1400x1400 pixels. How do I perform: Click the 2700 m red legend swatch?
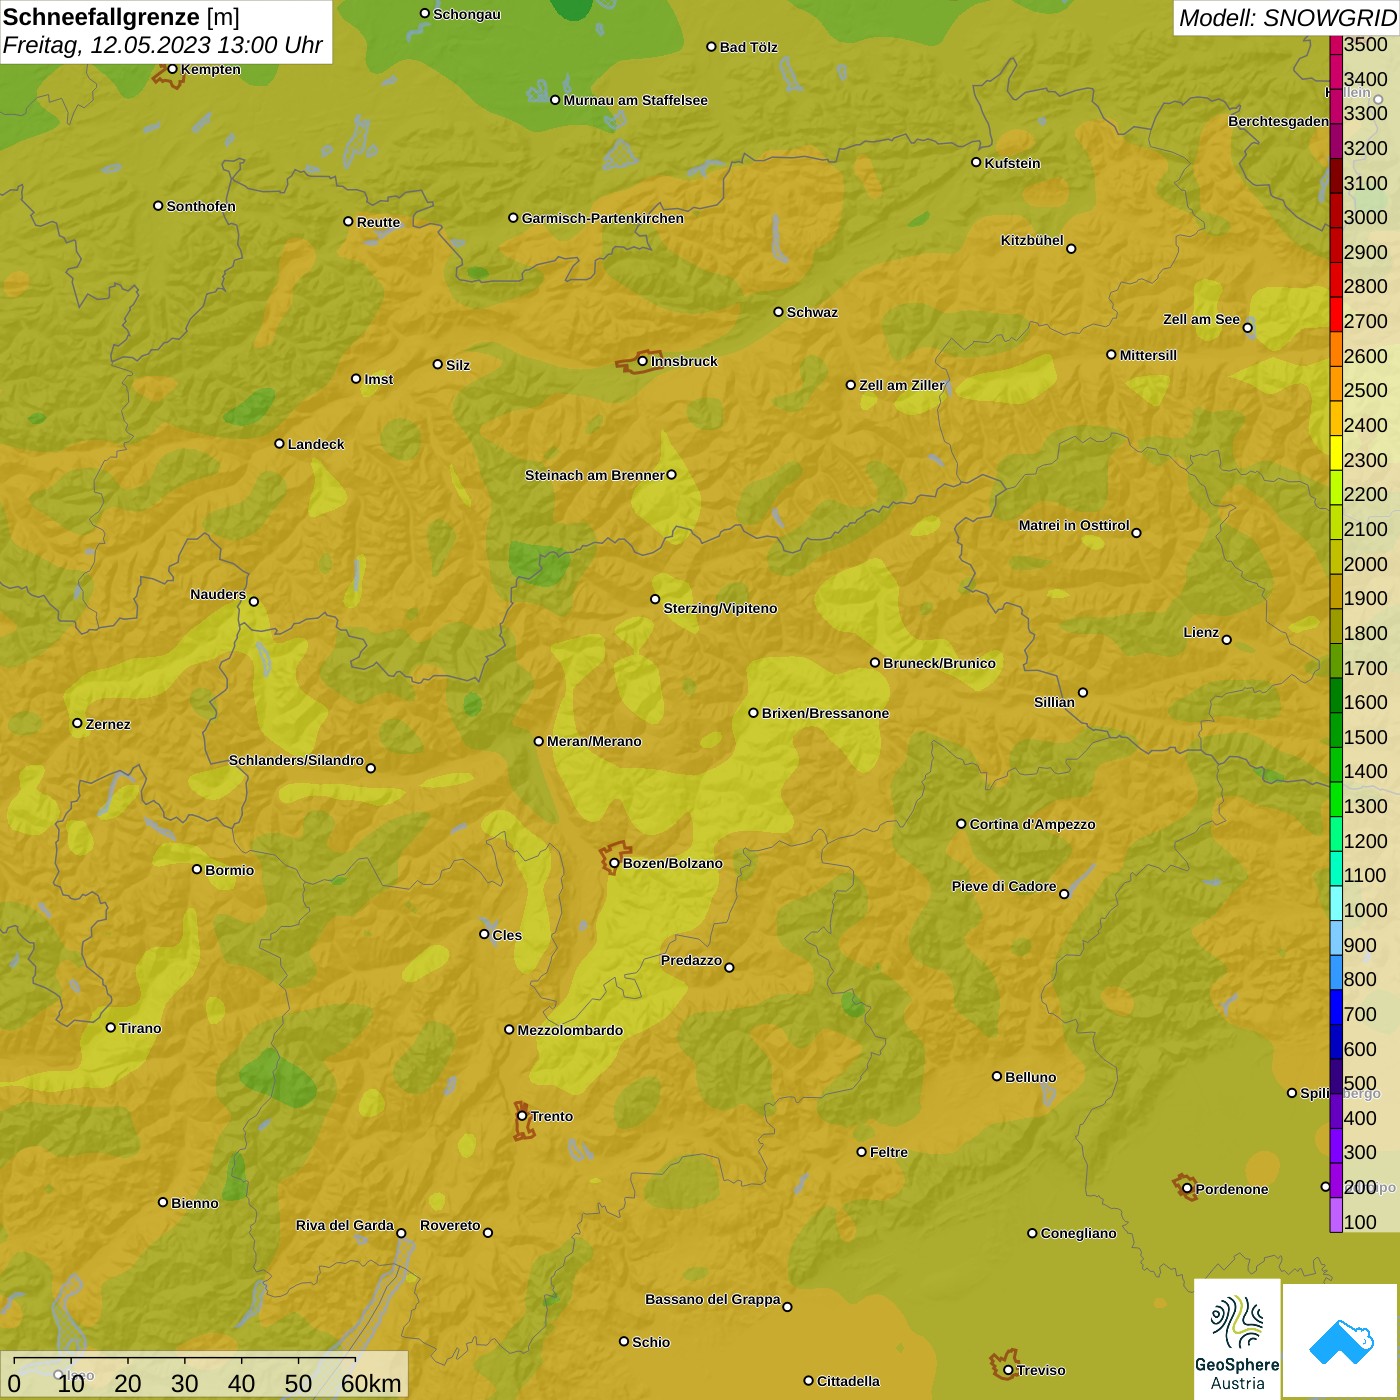[1336, 313]
